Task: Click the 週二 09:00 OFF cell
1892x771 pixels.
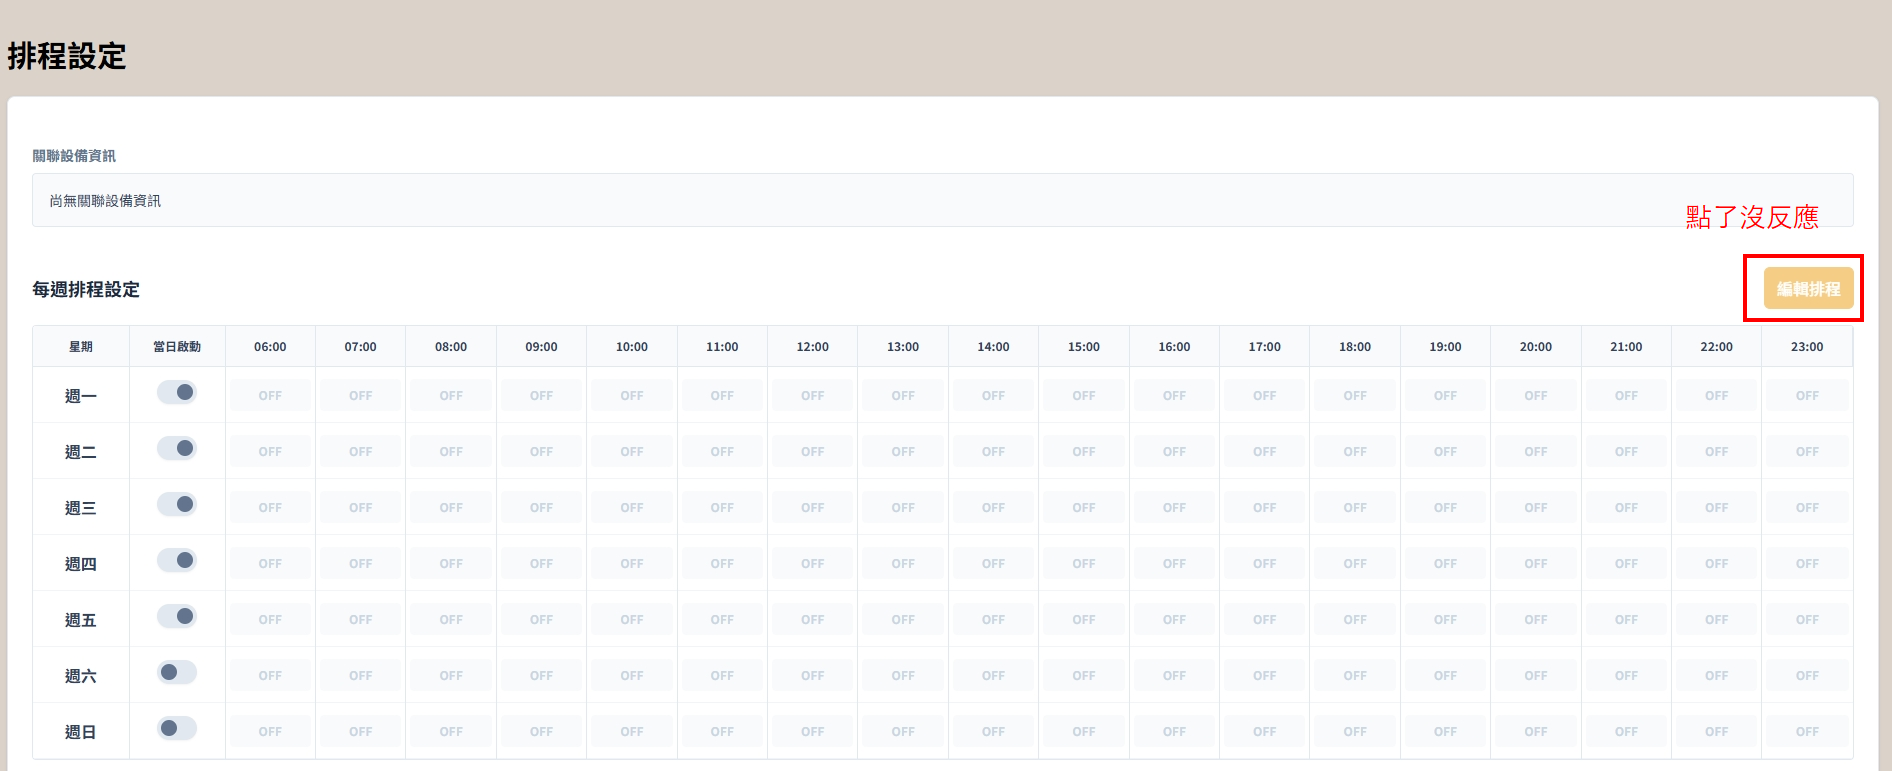Action: [x=541, y=452]
